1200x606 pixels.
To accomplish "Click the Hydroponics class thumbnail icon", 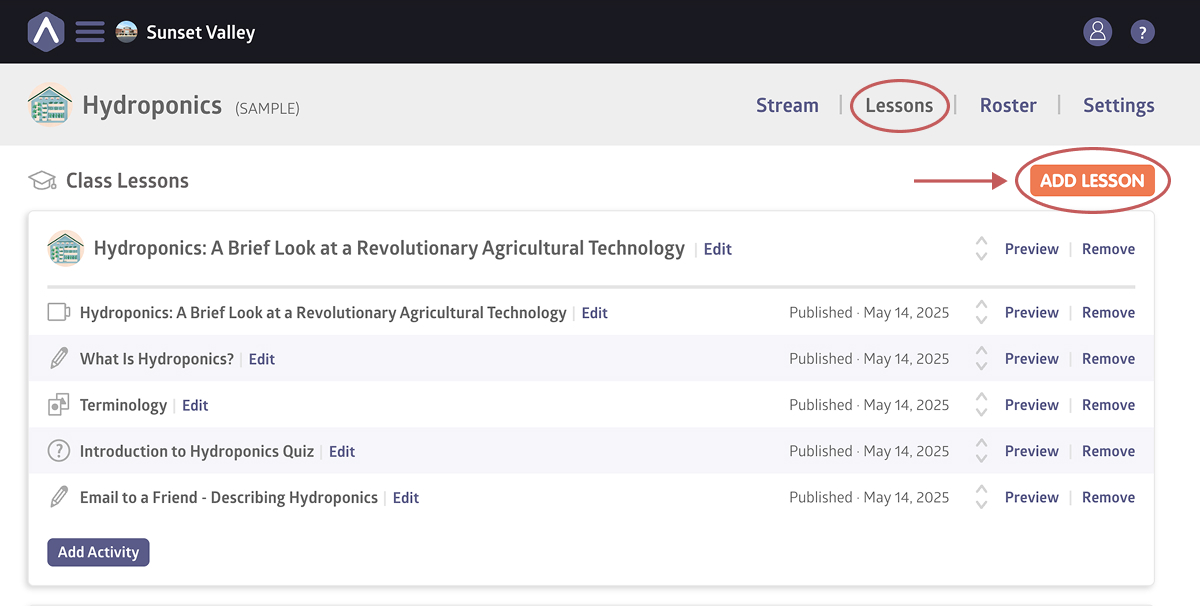I will click(50, 105).
